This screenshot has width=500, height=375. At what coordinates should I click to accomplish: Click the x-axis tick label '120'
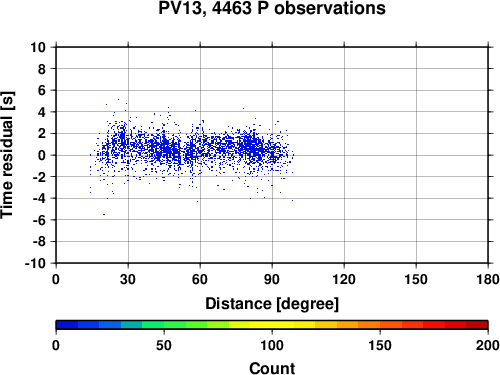click(344, 279)
